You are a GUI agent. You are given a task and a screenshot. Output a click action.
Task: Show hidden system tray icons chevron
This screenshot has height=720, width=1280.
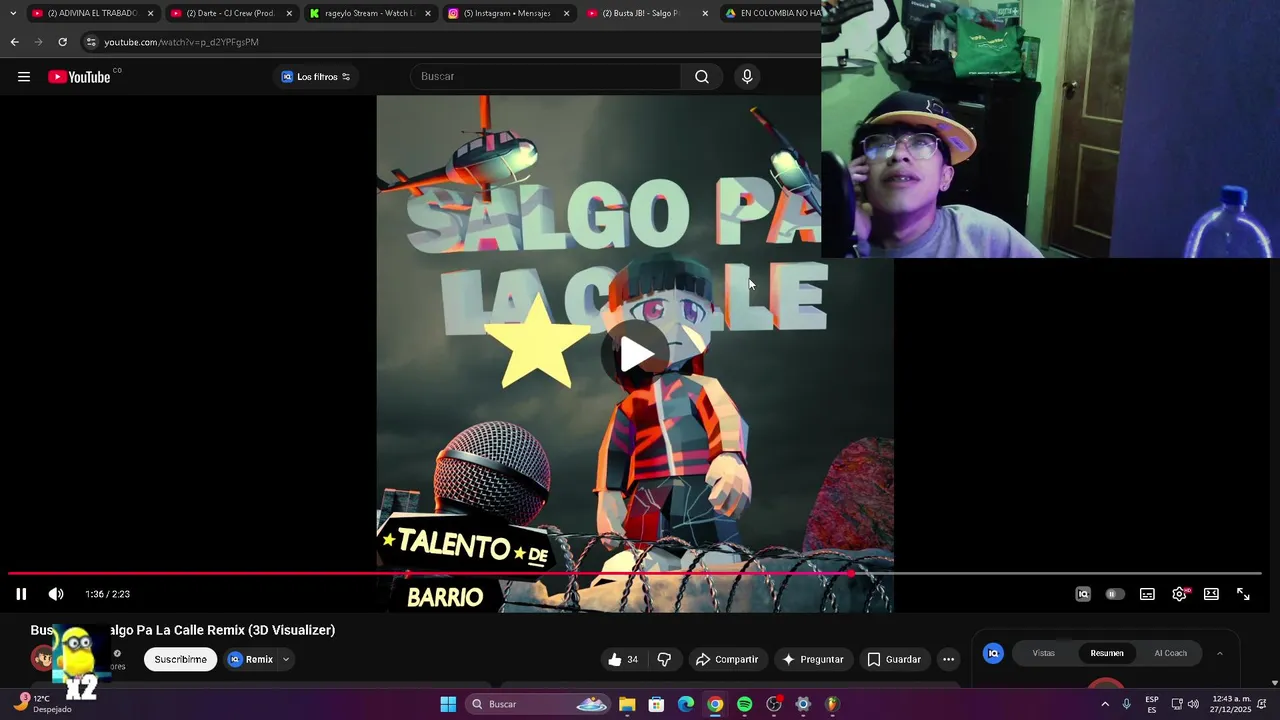(1105, 704)
